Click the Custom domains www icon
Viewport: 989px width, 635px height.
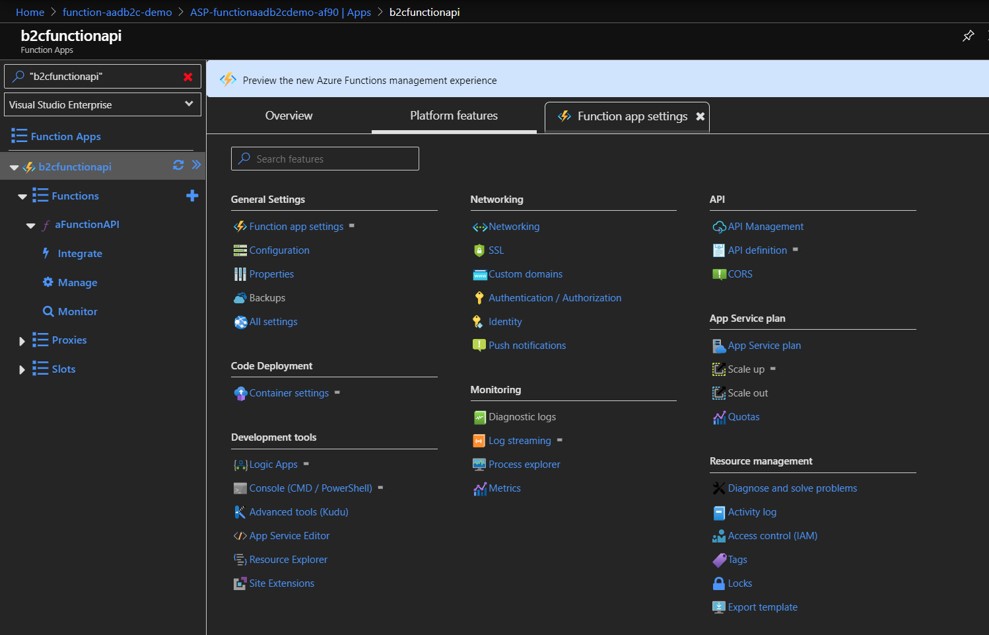coord(479,275)
